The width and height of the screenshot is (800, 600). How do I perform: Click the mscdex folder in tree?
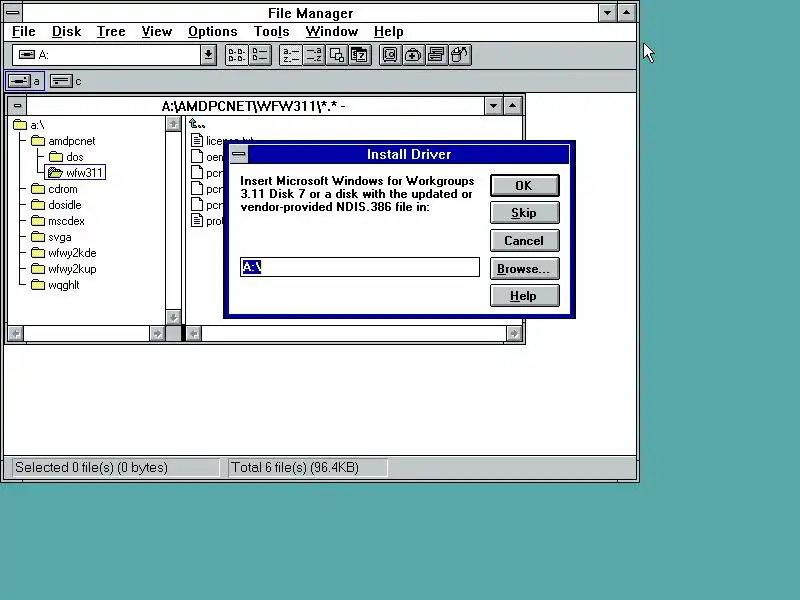(x=58, y=221)
